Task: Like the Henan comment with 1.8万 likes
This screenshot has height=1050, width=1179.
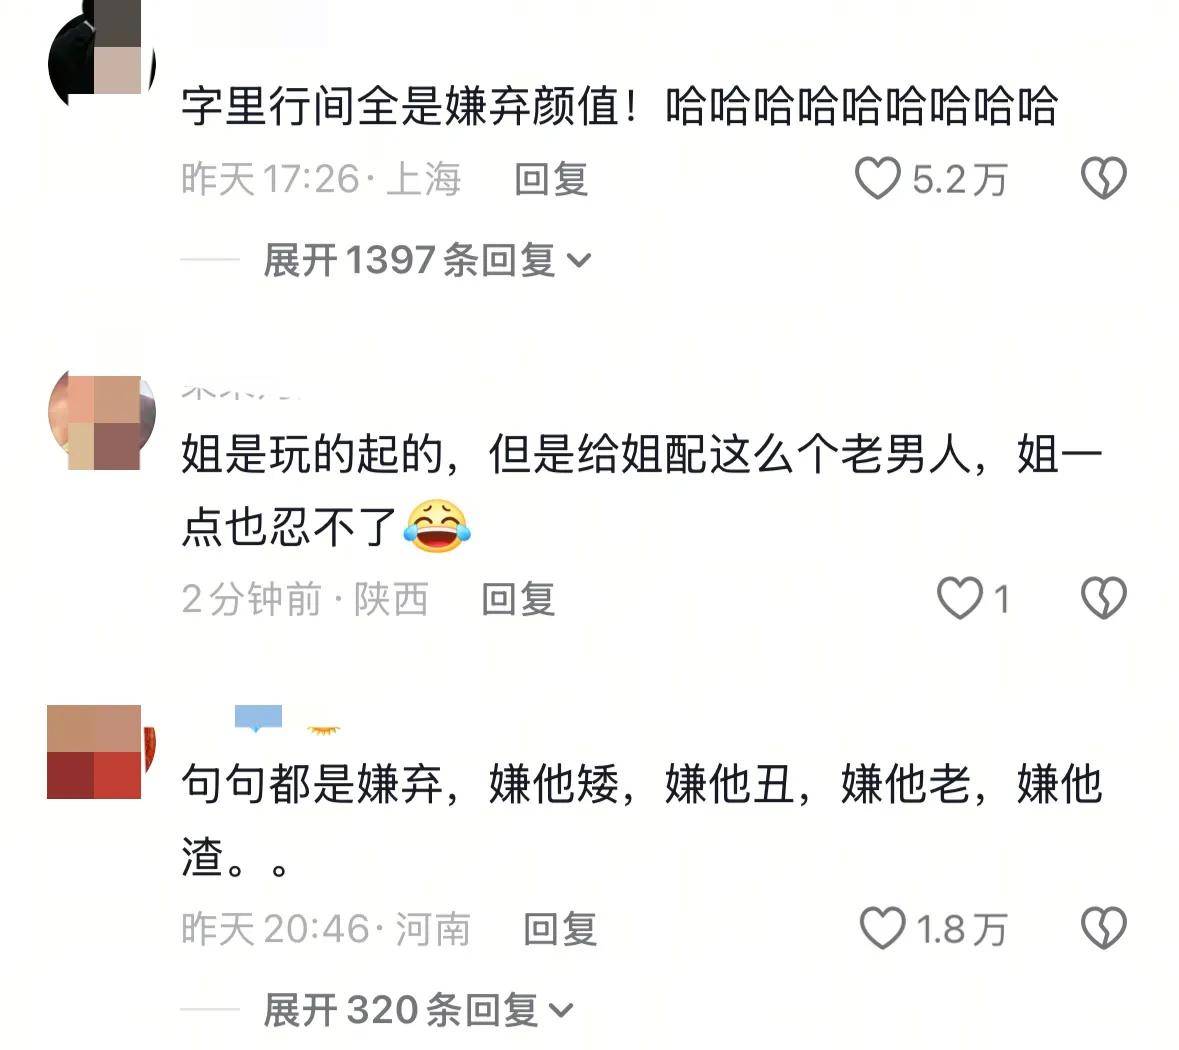Action: click(882, 928)
